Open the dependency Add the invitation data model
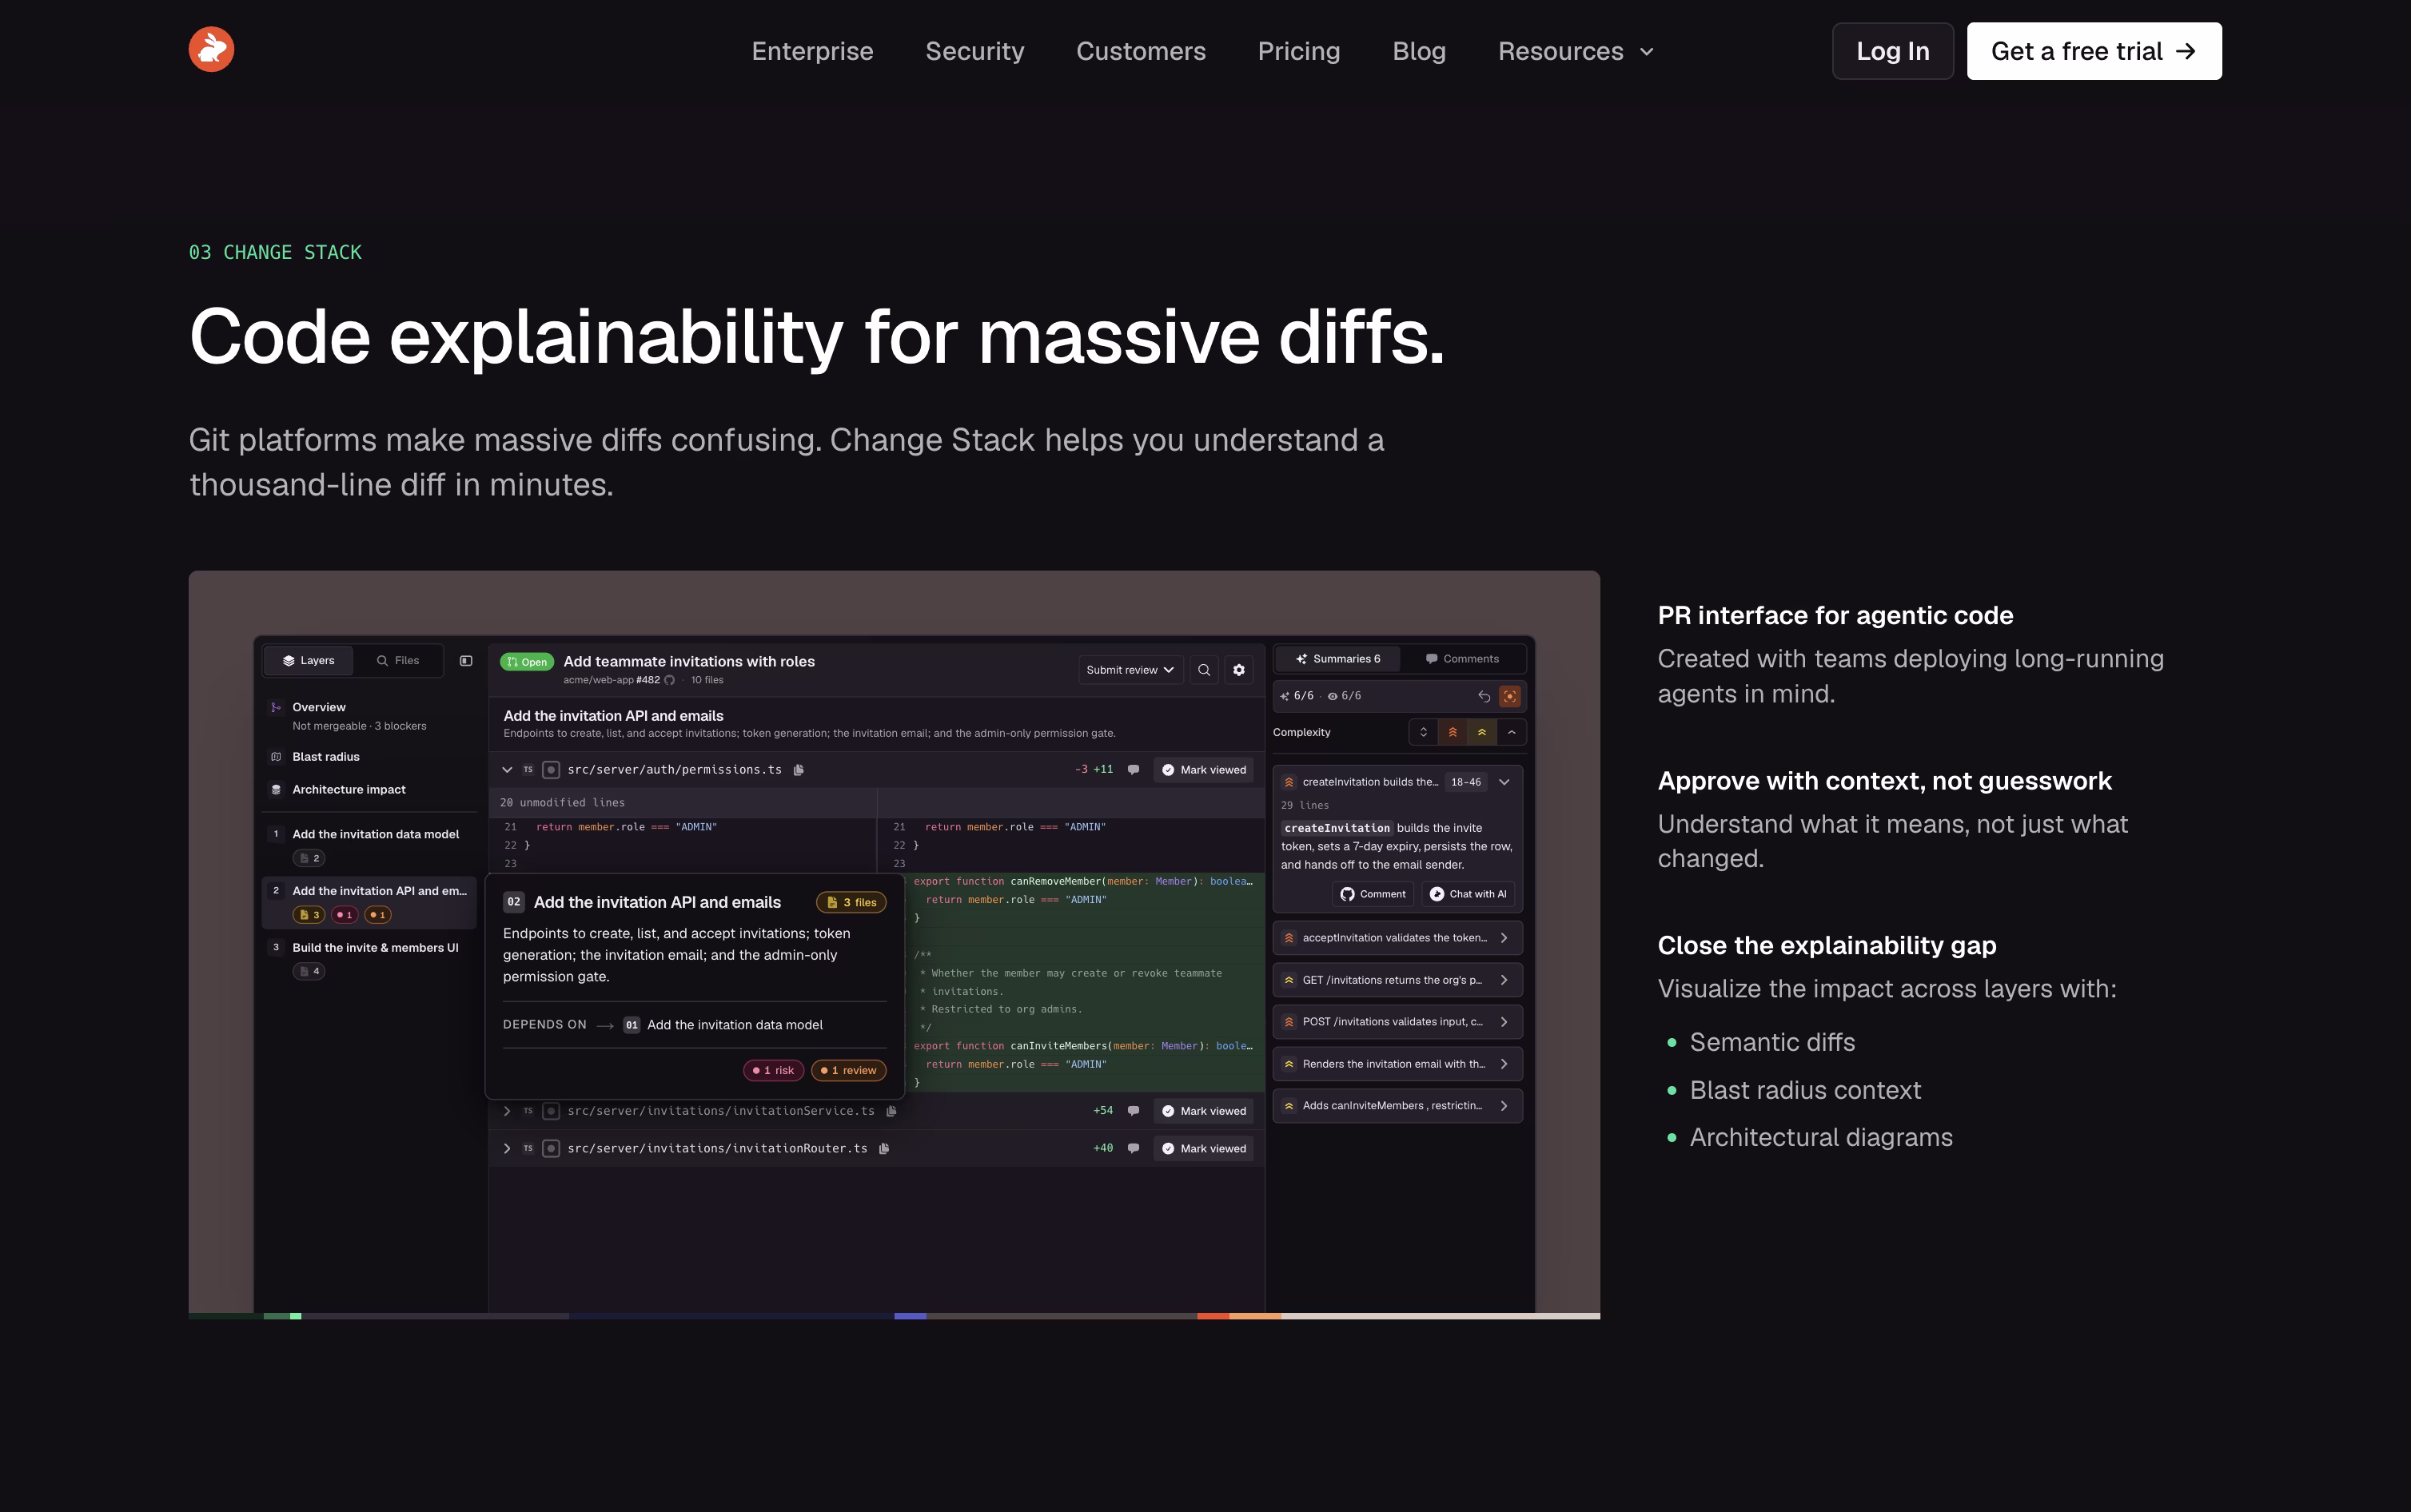This screenshot has height=1512, width=2411. 723,1025
